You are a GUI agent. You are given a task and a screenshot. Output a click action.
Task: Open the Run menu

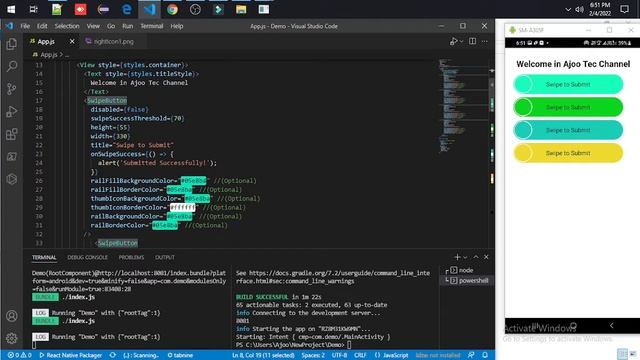tap(128, 26)
